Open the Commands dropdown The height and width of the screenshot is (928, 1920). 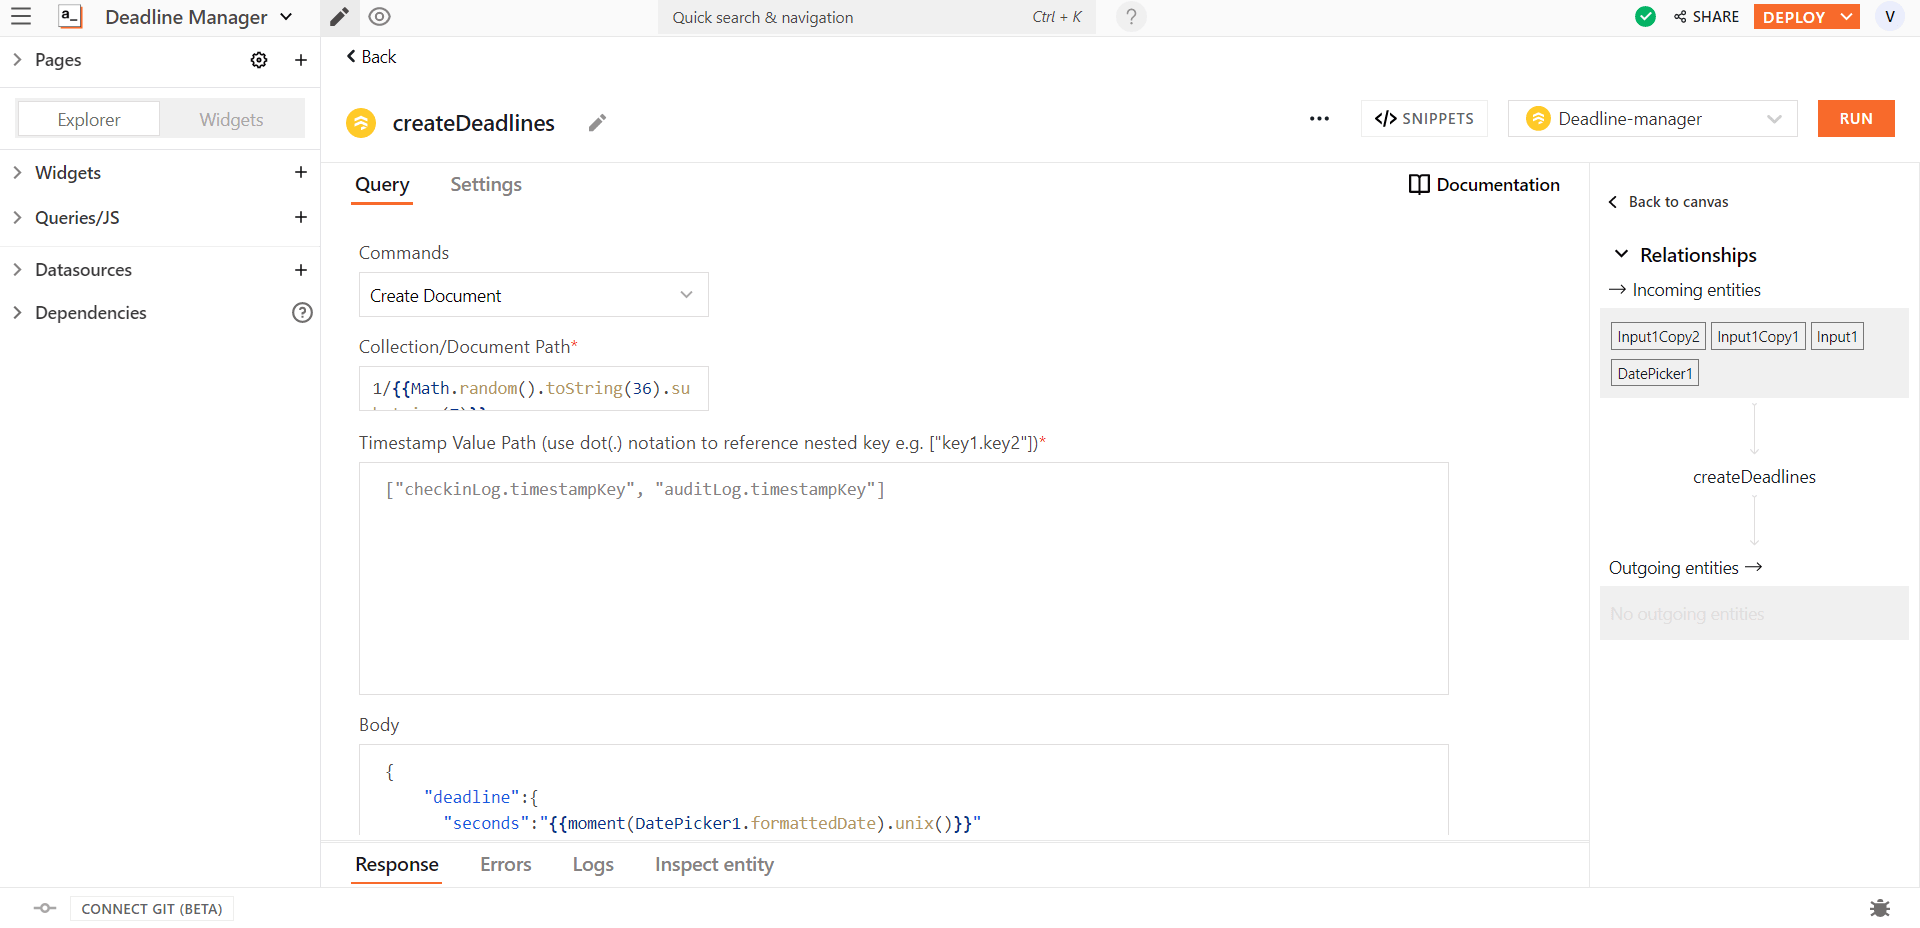[533, 295]
